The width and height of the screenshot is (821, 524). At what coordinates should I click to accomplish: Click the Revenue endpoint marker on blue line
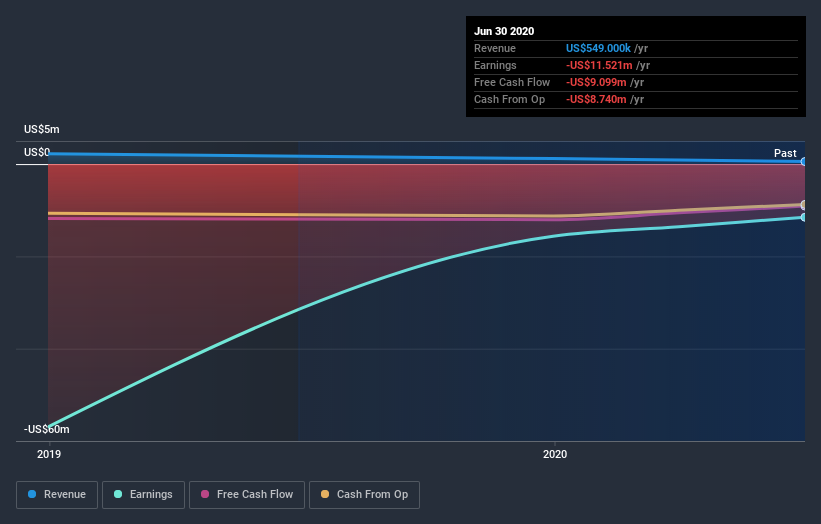click(x=803, y=162)
